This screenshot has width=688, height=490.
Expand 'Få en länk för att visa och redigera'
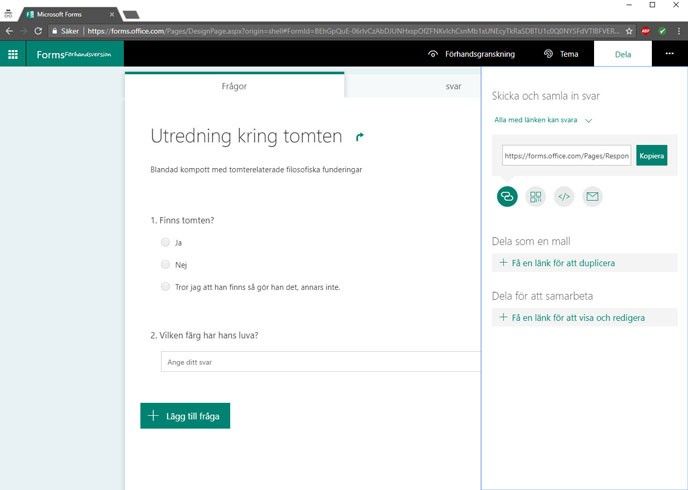coord(571,317)
